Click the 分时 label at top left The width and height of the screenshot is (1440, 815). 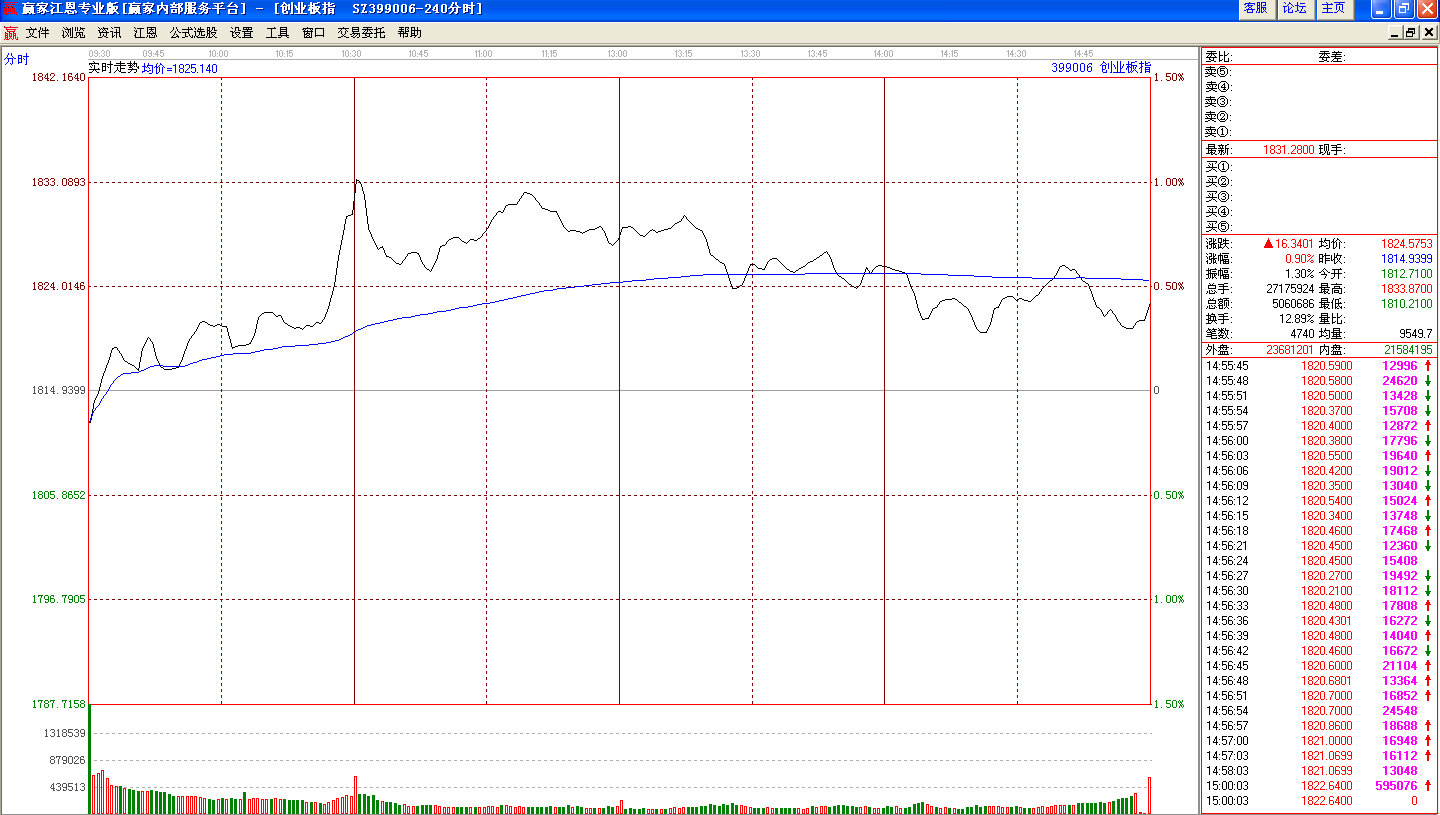pos(17,59)
